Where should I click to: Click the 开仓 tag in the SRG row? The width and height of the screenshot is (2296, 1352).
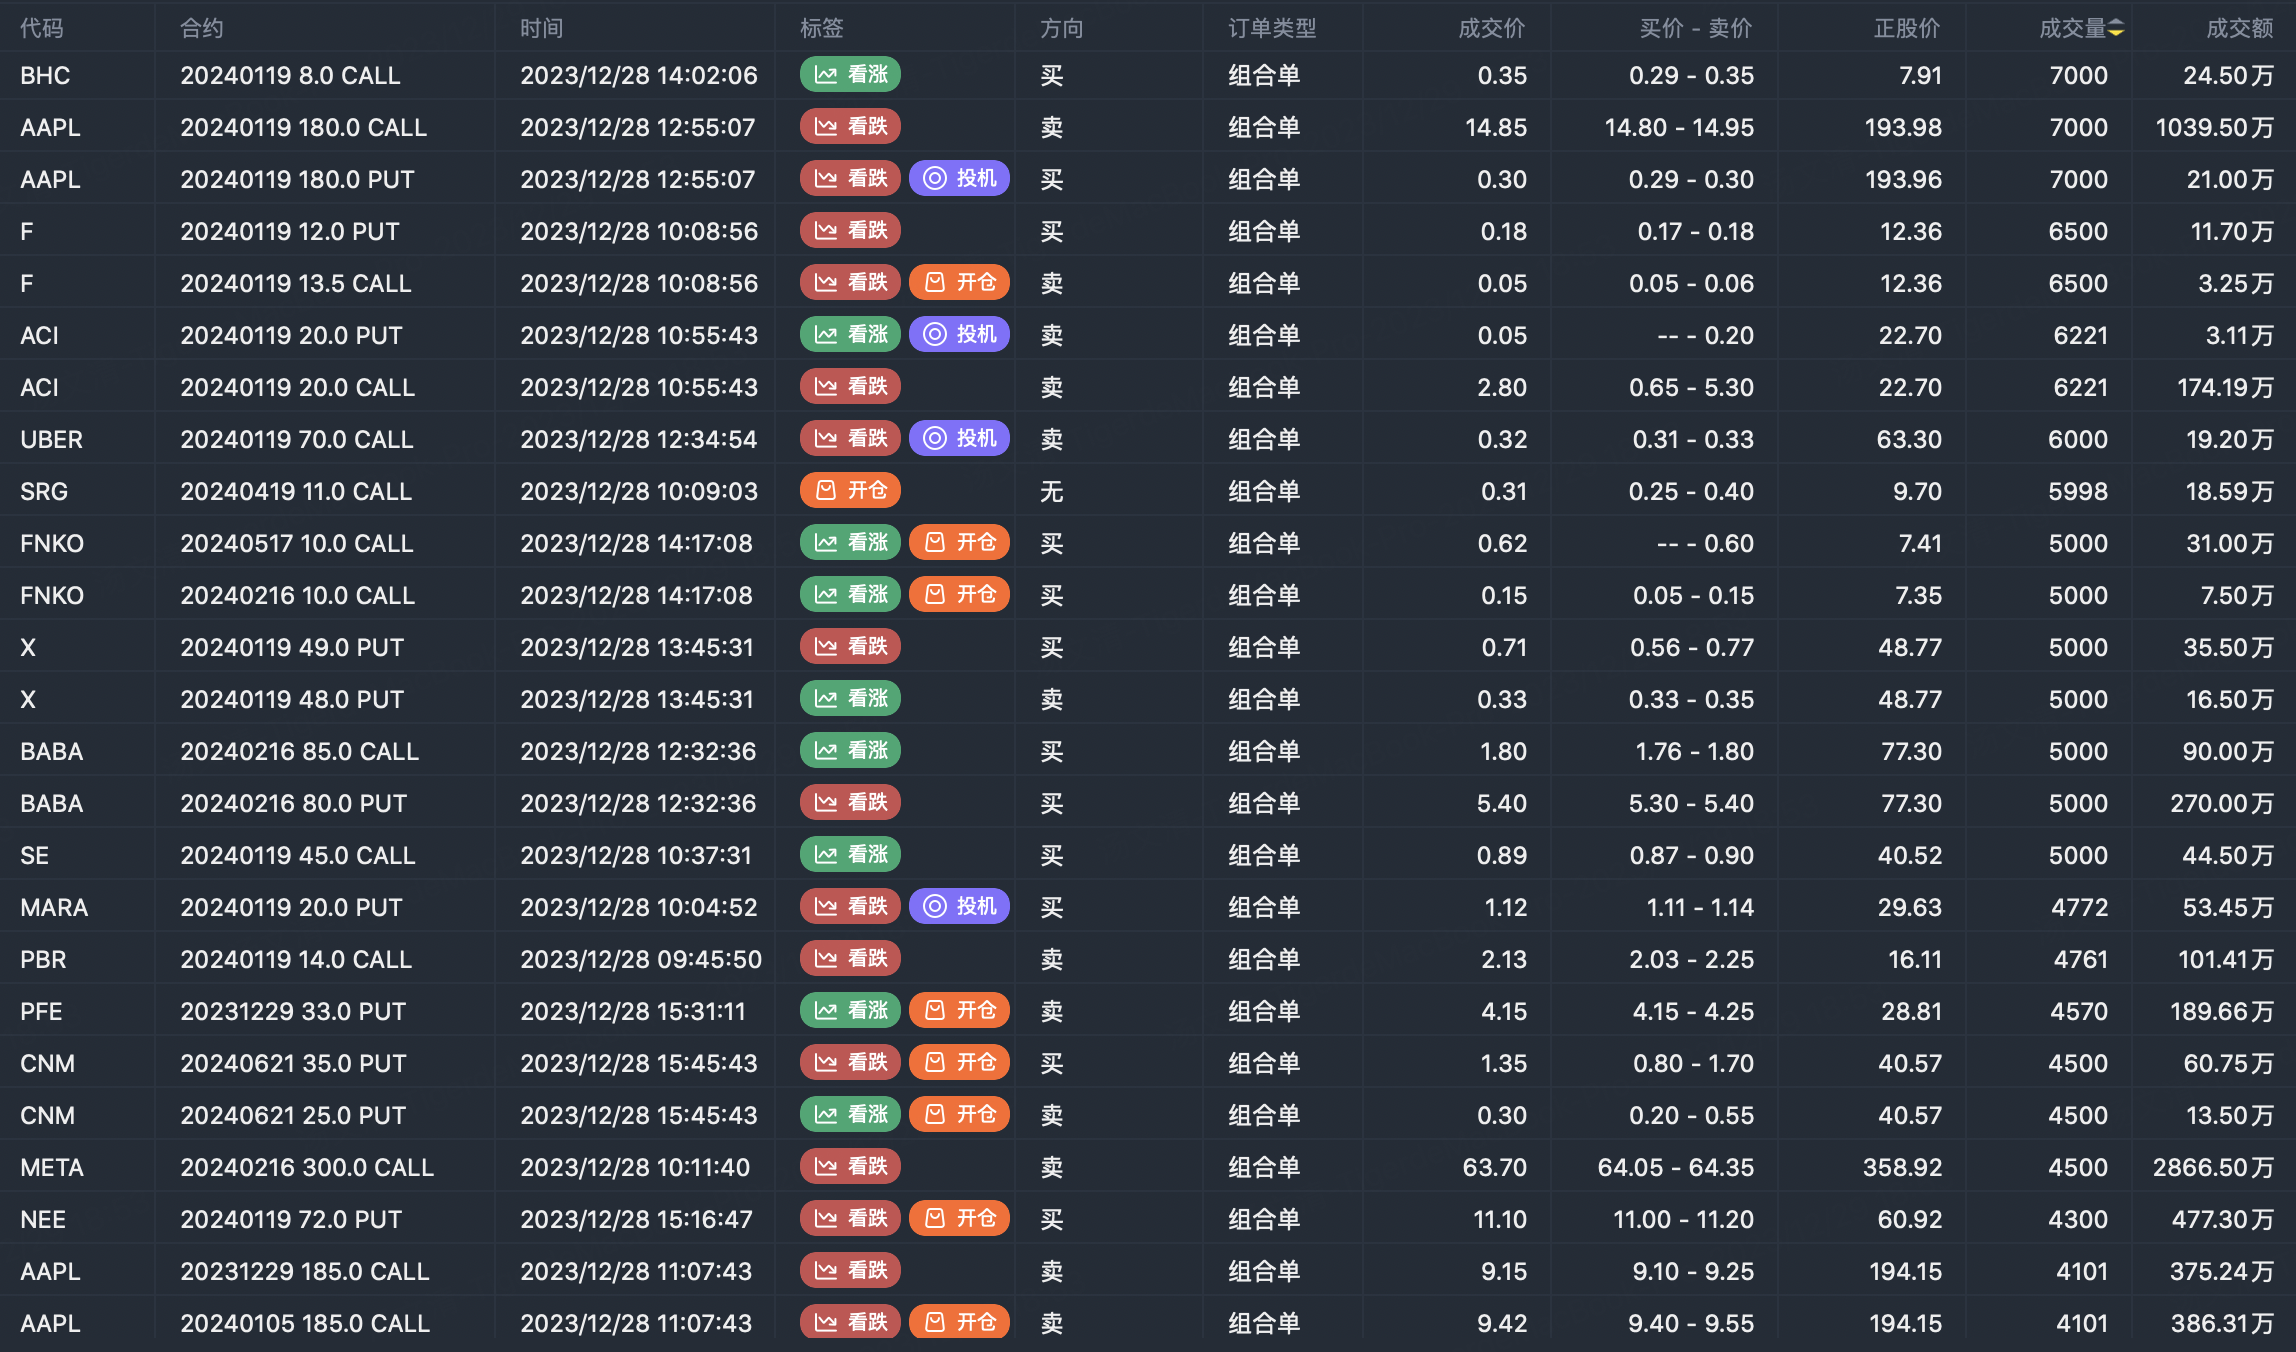pyautogui.click(x=850, y=491)
